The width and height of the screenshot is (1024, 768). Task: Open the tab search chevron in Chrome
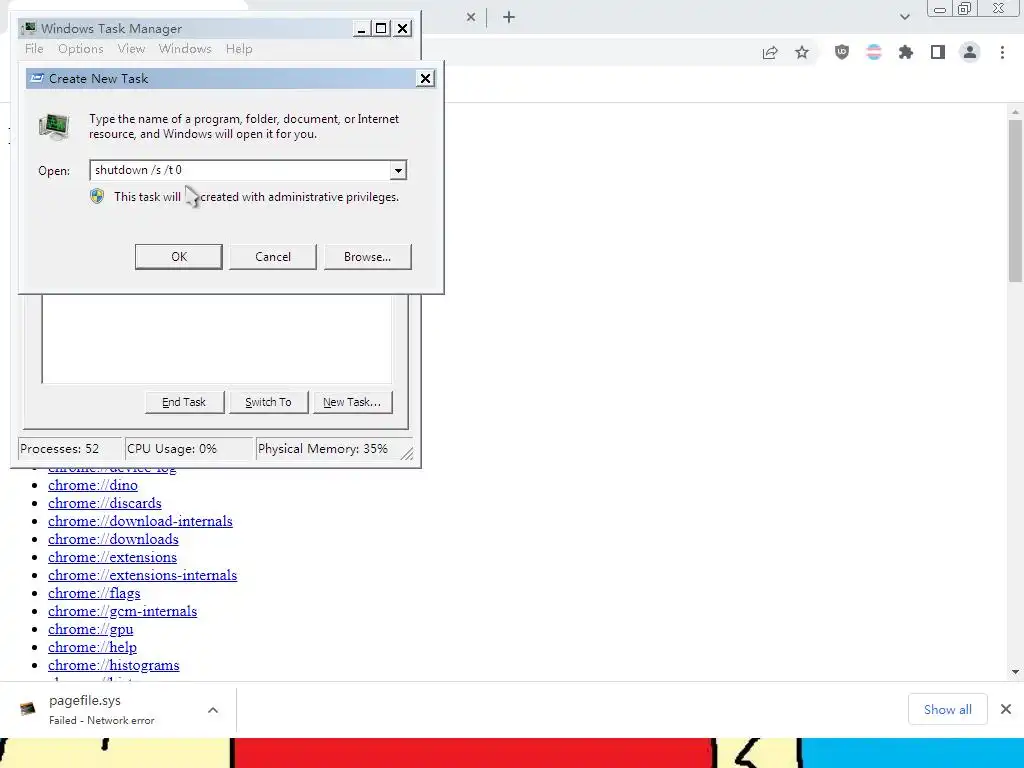coord(904,17)
